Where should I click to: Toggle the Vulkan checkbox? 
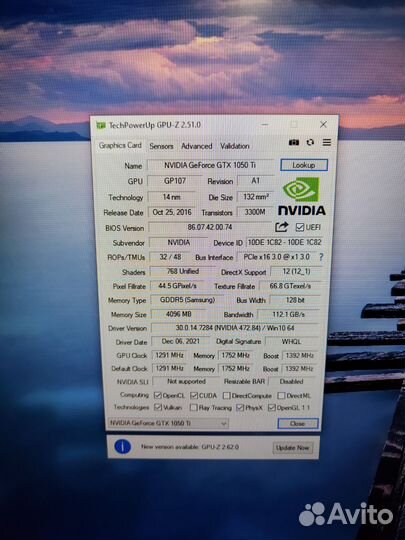pyautogui.click(x=158, y=407)
